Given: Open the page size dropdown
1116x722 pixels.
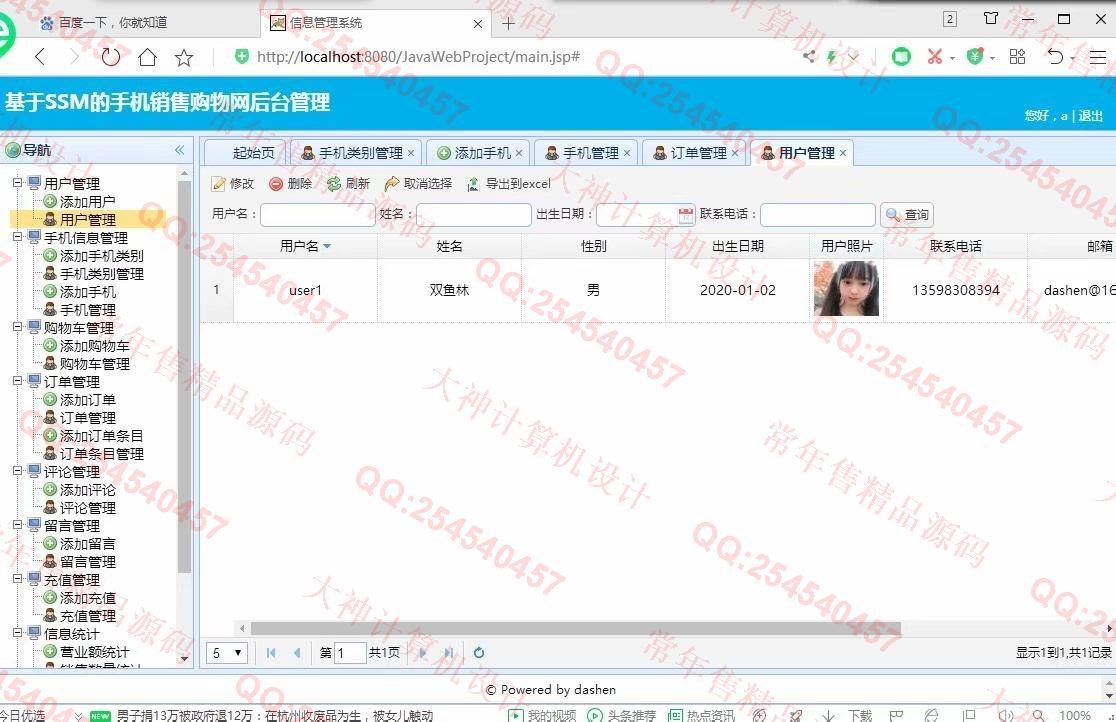Looking at the screenshot, I should tap(227, 653).
